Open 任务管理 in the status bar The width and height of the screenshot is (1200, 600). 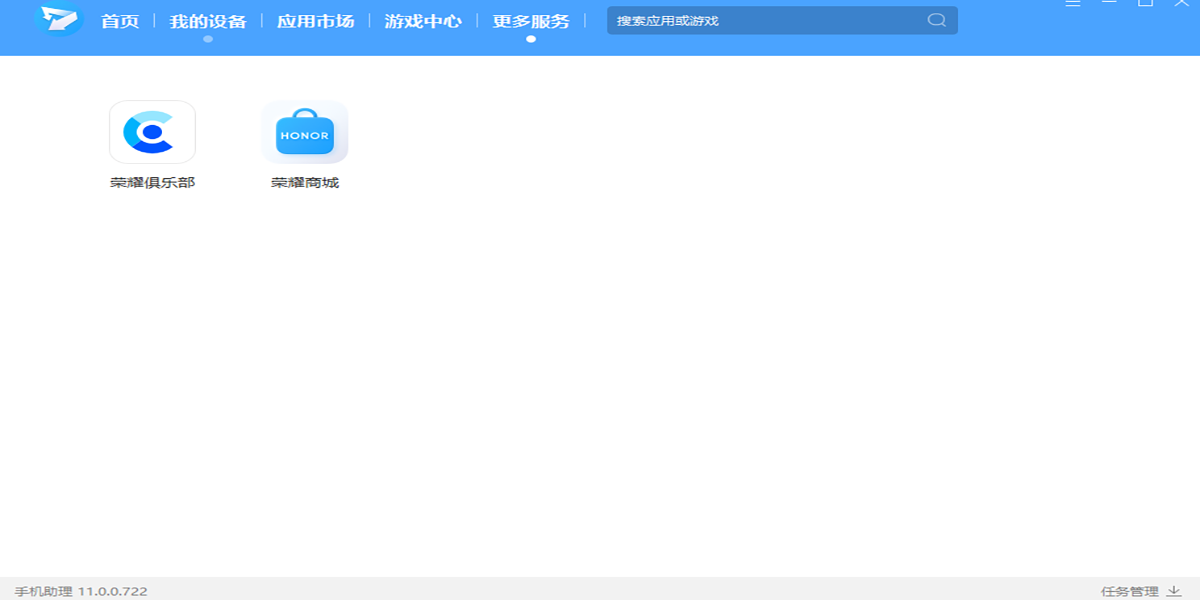1130,591
